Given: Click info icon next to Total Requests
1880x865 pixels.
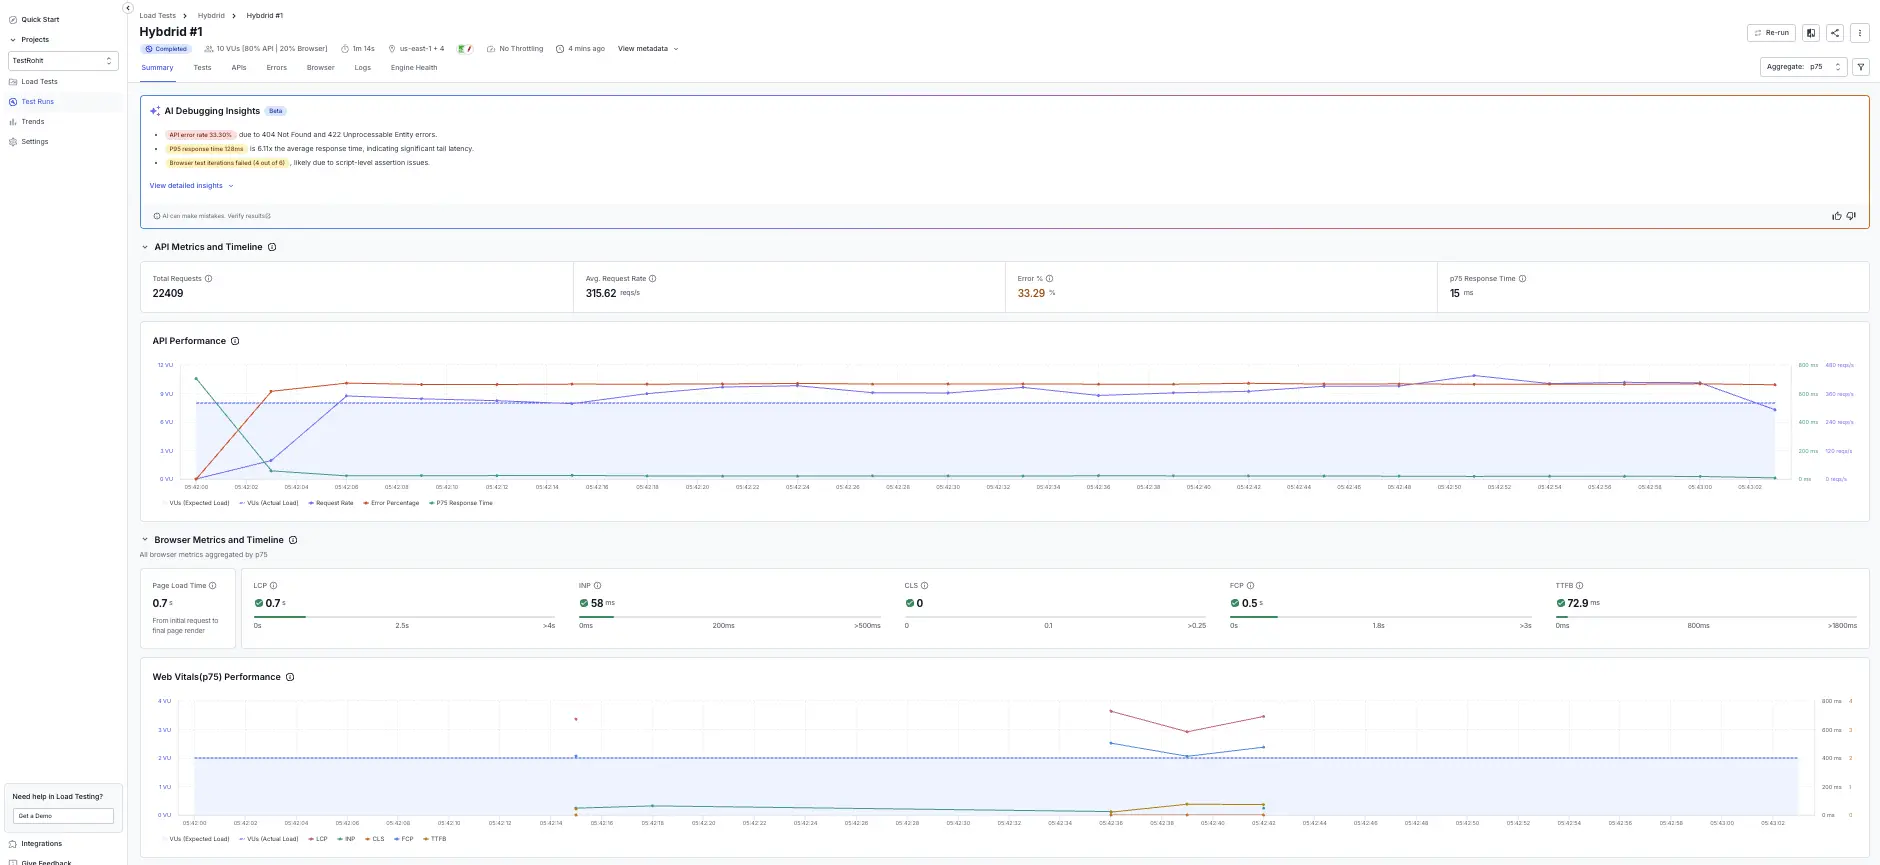Looking at the screenshot, I should pos(208,279).
